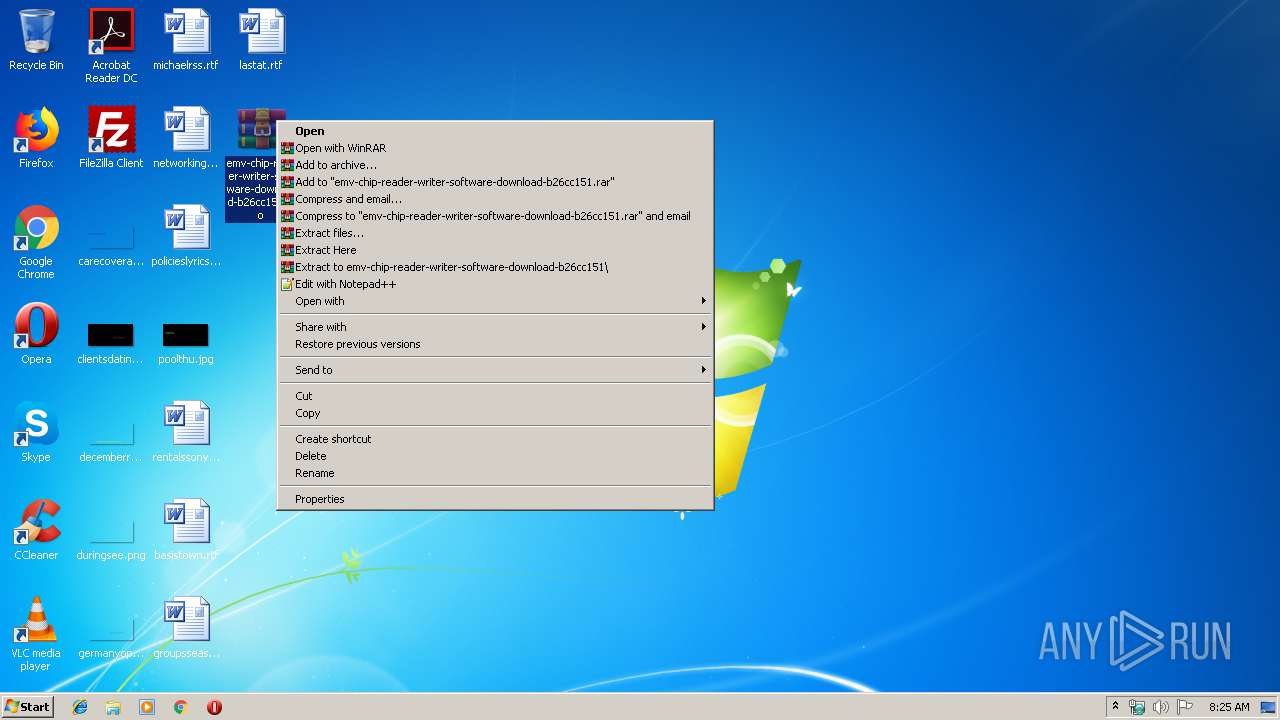Viewport: 1280px width, 720px height.
Task: Select basistown document icon
Action: click(186, 530)
